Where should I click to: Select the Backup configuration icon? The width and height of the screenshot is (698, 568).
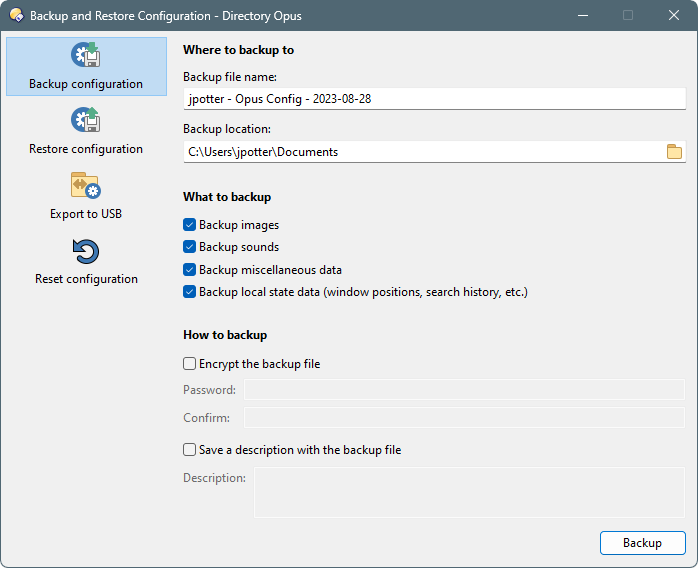pos(86,55)
